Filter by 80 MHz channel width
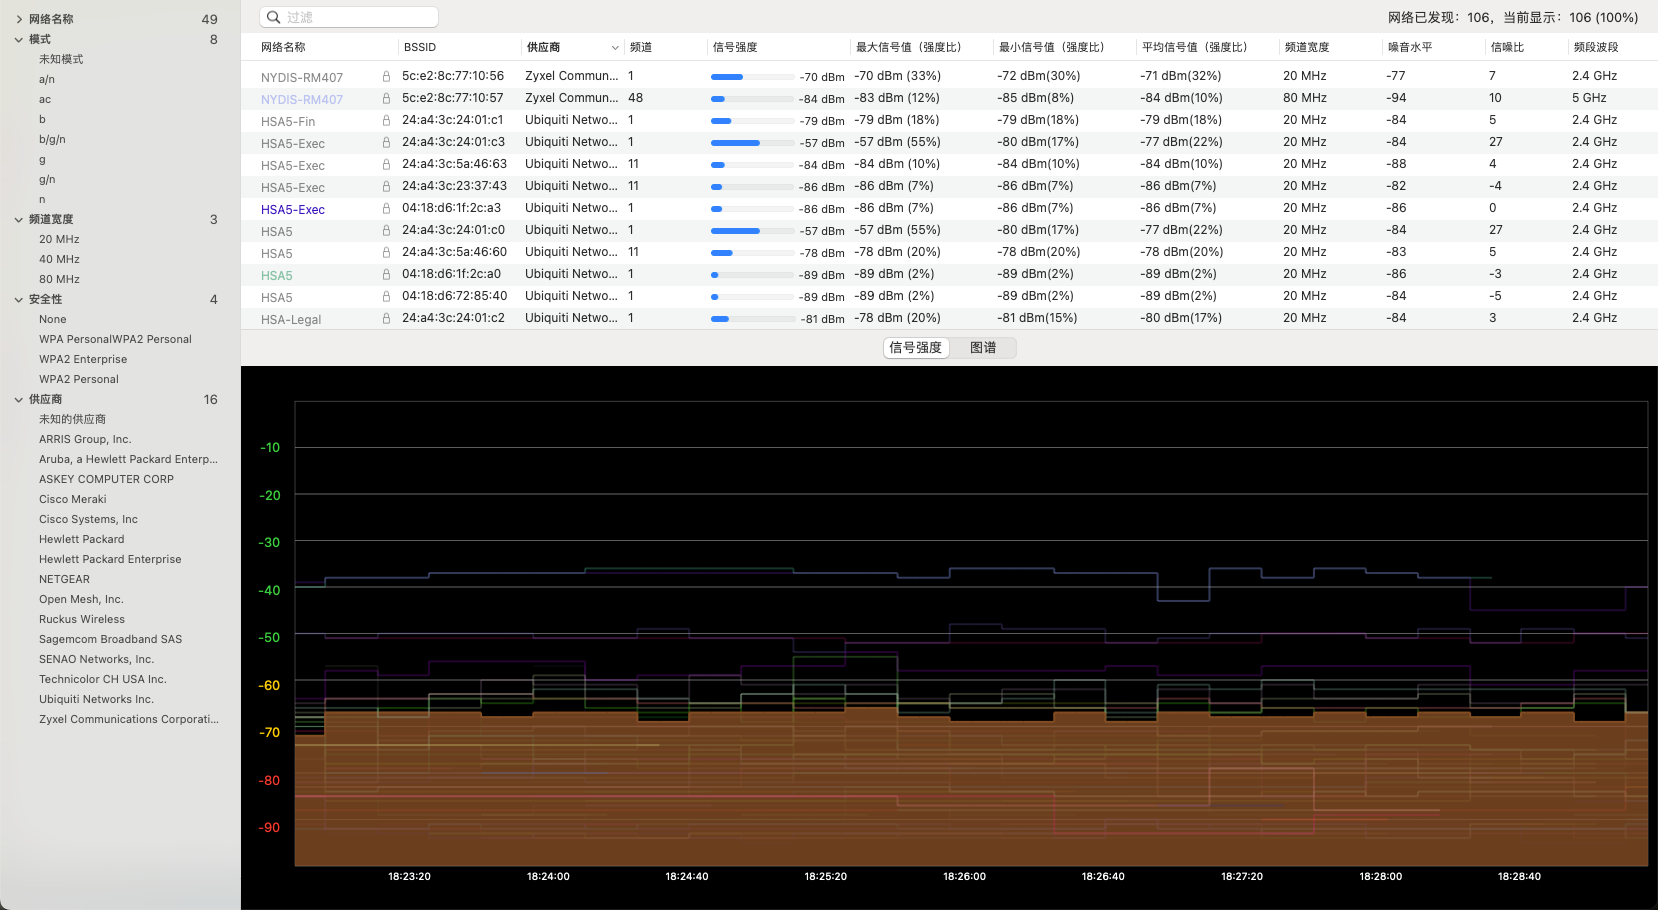The height and width of the screenshot is (910, 1658). coord(59,279)
